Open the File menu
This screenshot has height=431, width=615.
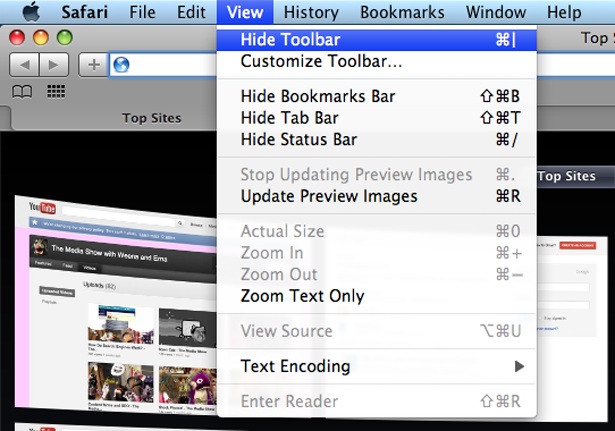point(142,12)
